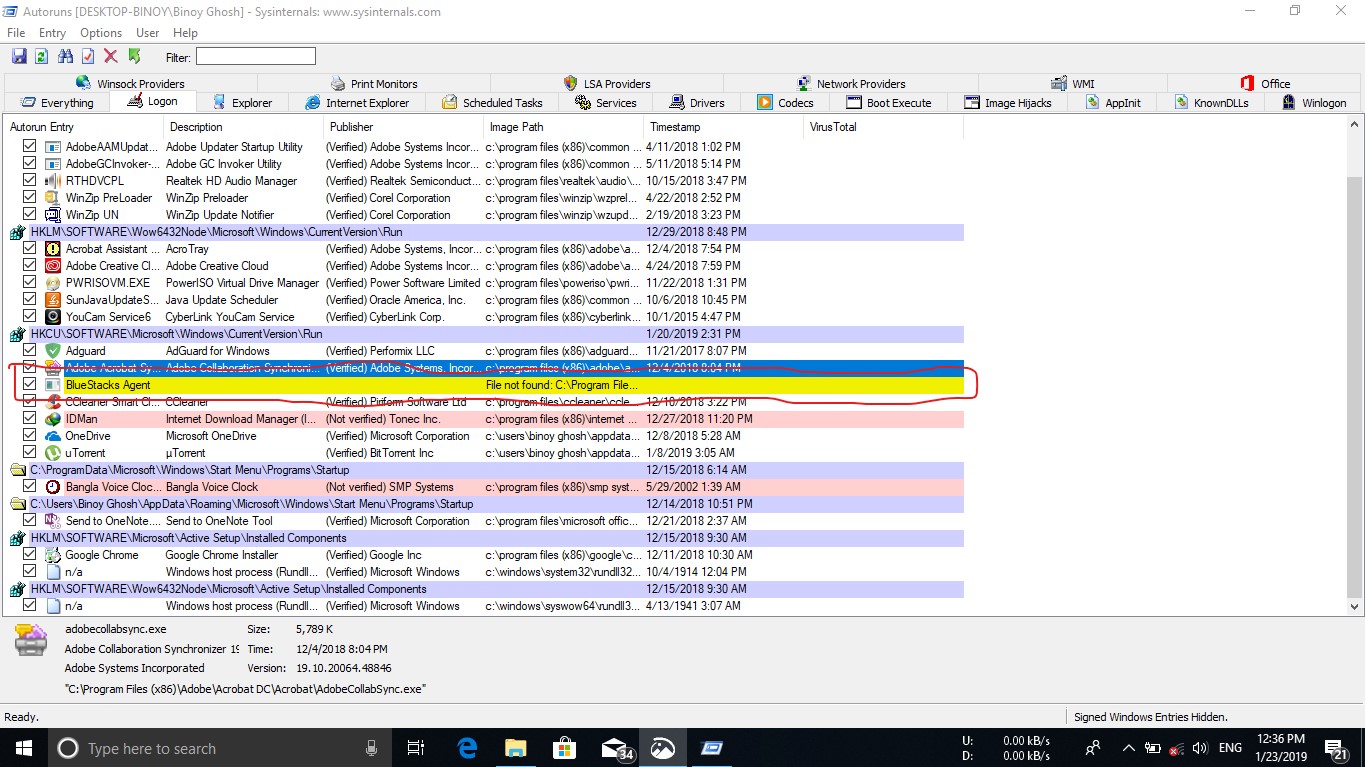The height and width of the screenshot is (767, 1365).
Task: Uncheck the uTorrent autorun checkbox
Action: (29, 453)
